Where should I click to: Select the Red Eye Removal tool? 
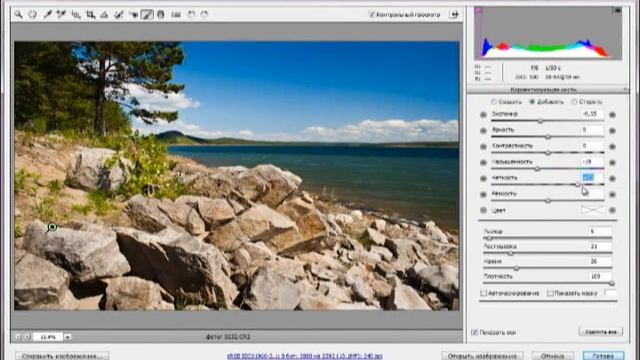coord(133,15)
